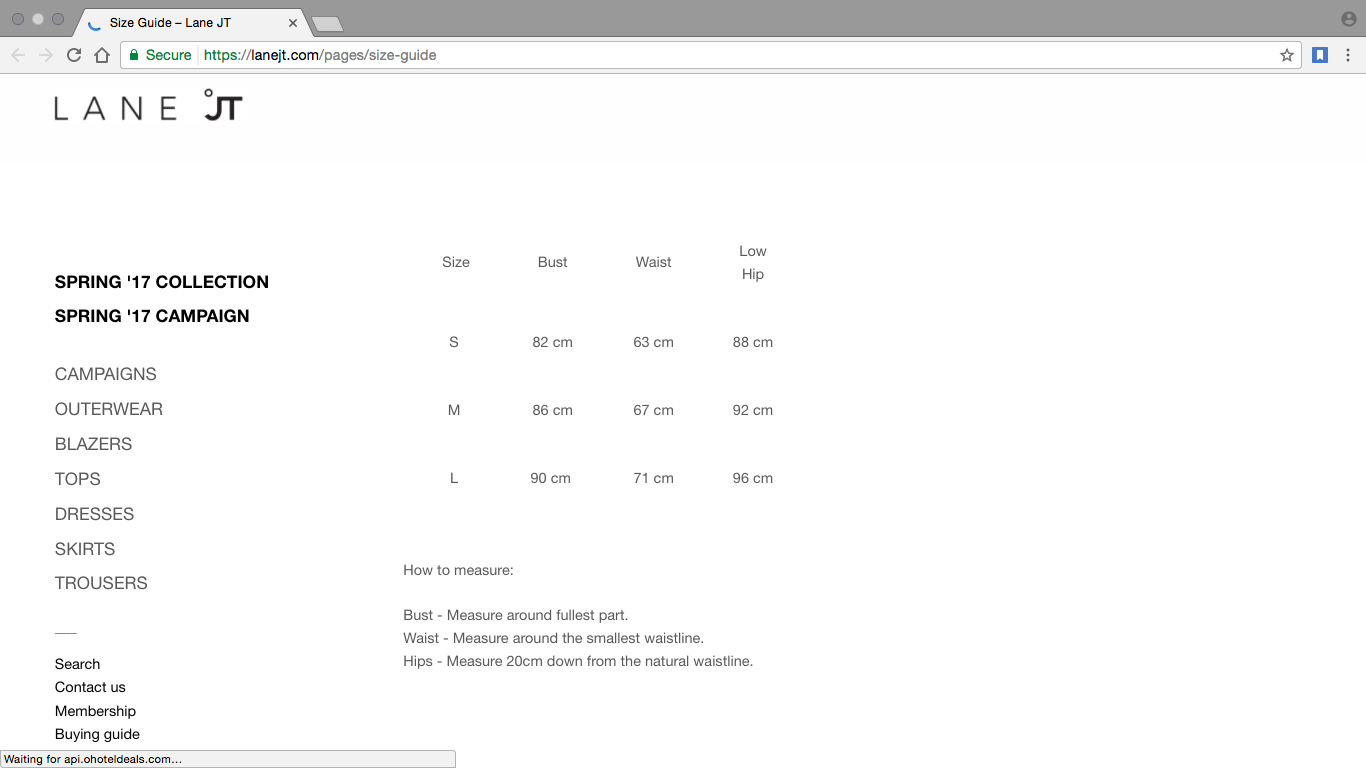Click the Waist column header
The width and height of the screenshot is (1366, 768).
[654, 262]
